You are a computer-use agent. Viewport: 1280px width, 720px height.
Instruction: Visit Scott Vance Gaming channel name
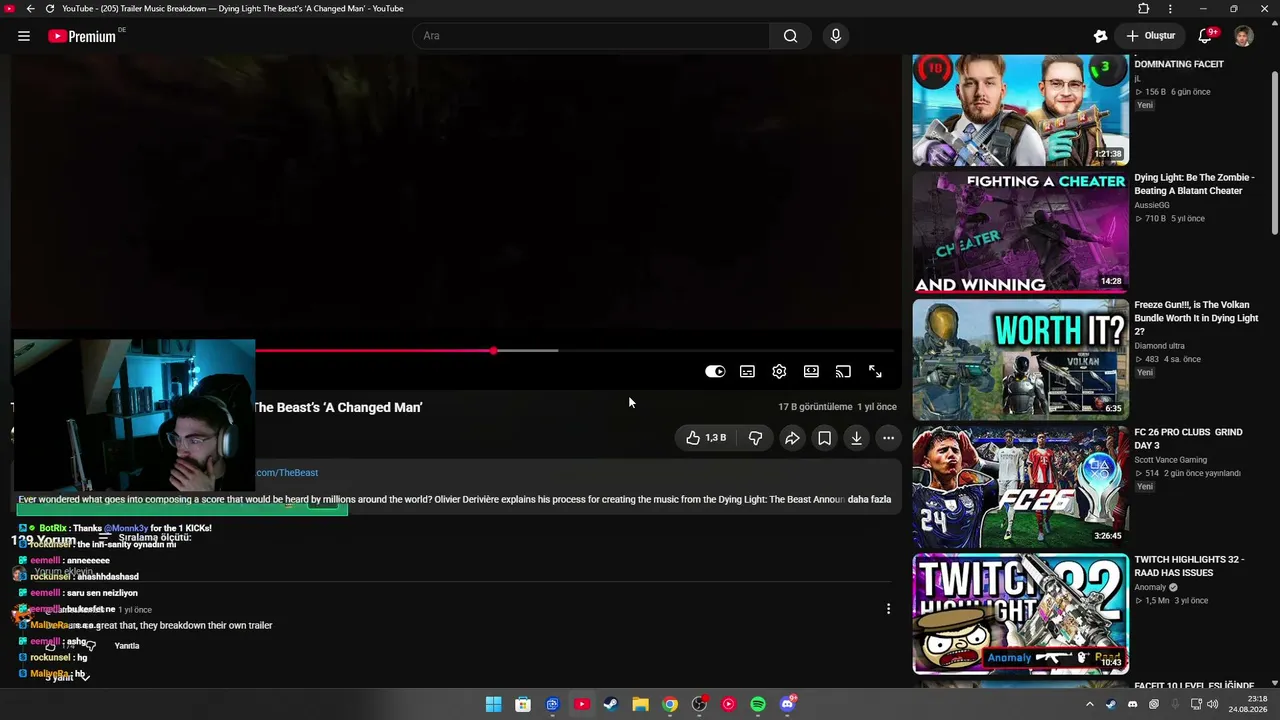pyautogui.click(x=1171, y=460)
